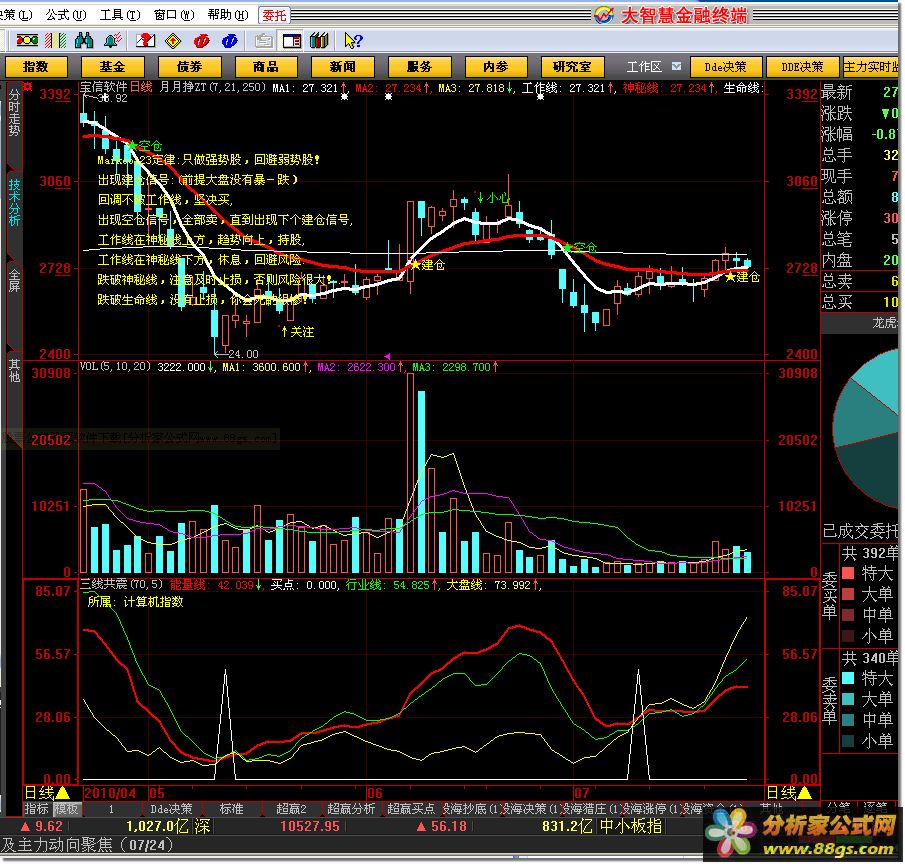The width and height of the screenshot is (905, 864).
Task: Click the blue info circle icon
Action: pyautogui.click(x=229, y=40)
